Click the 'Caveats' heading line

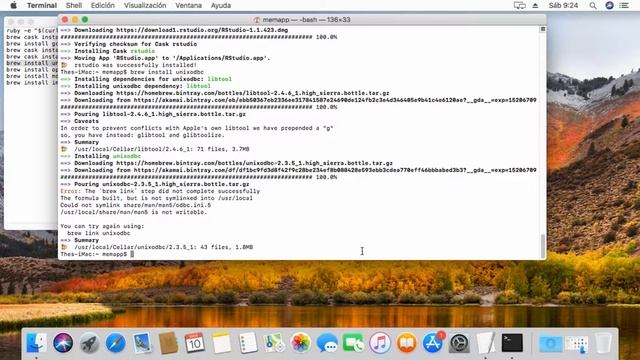point(87,121)
